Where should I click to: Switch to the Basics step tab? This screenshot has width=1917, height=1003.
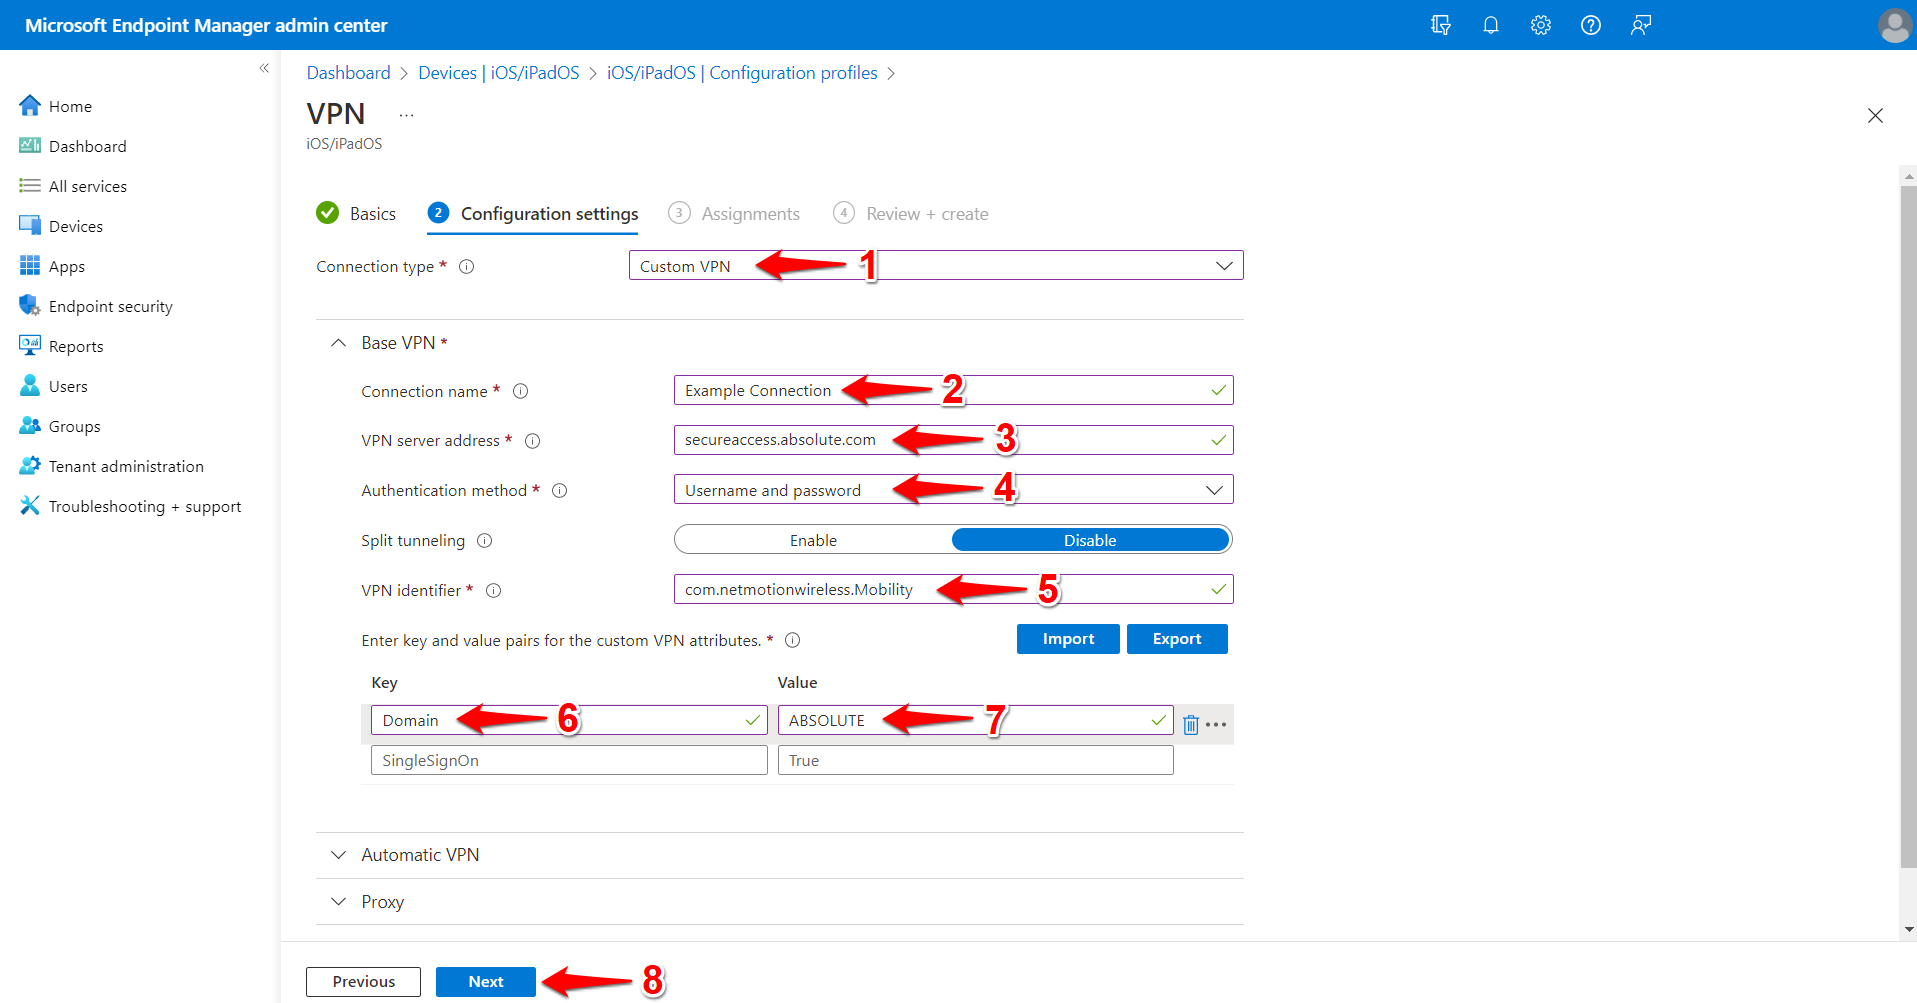coord(356,213)
